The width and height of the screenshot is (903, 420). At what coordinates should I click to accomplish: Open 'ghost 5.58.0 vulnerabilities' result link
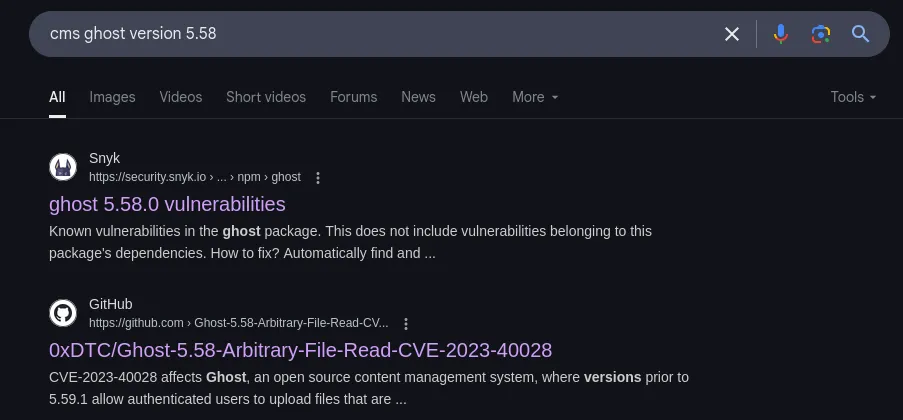pos(168,204)
